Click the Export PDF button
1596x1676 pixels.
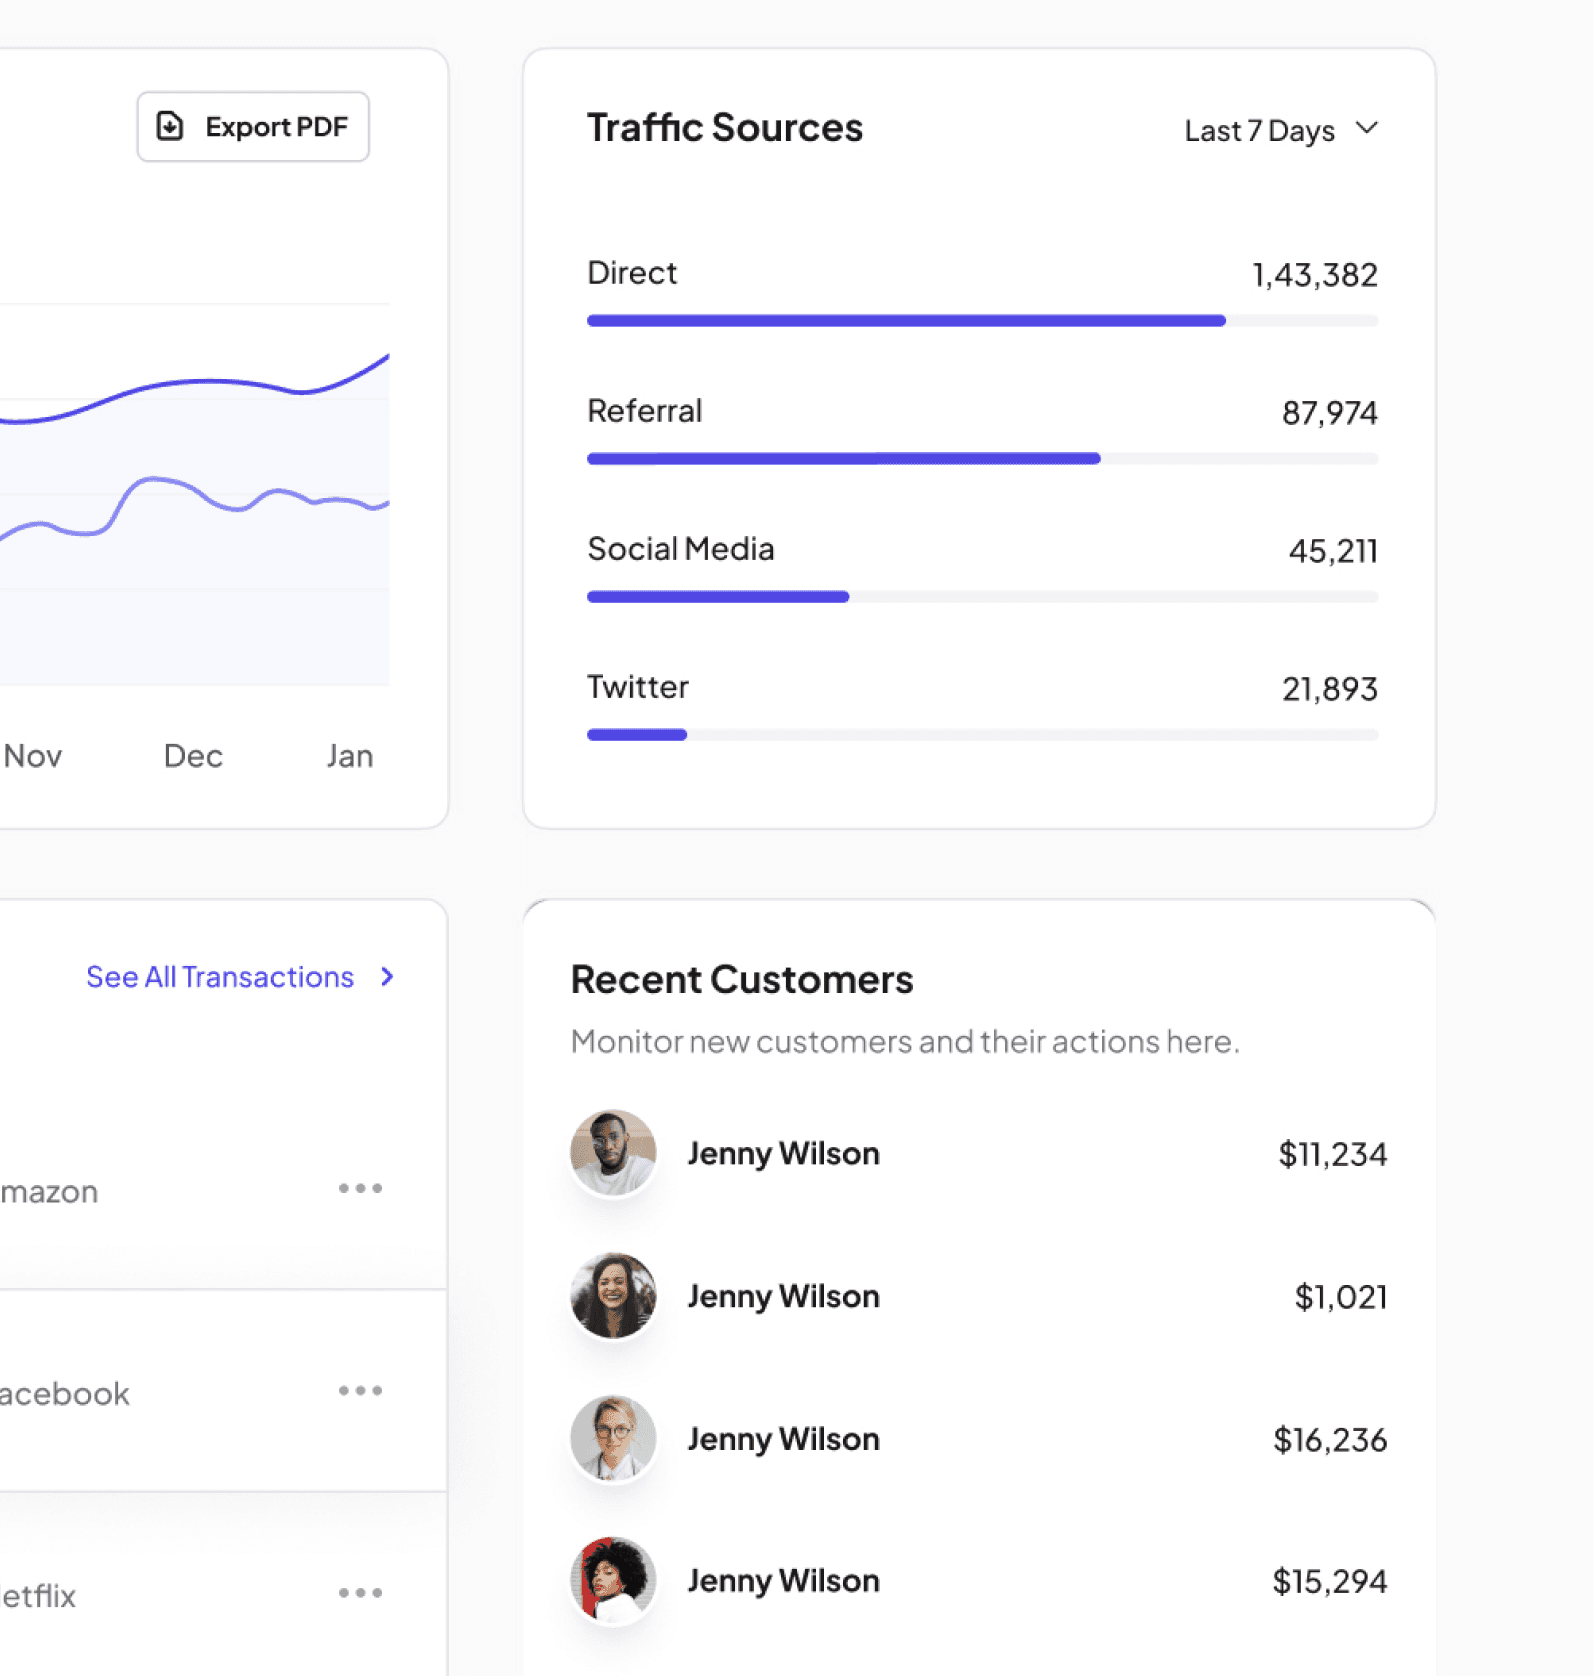253,127
